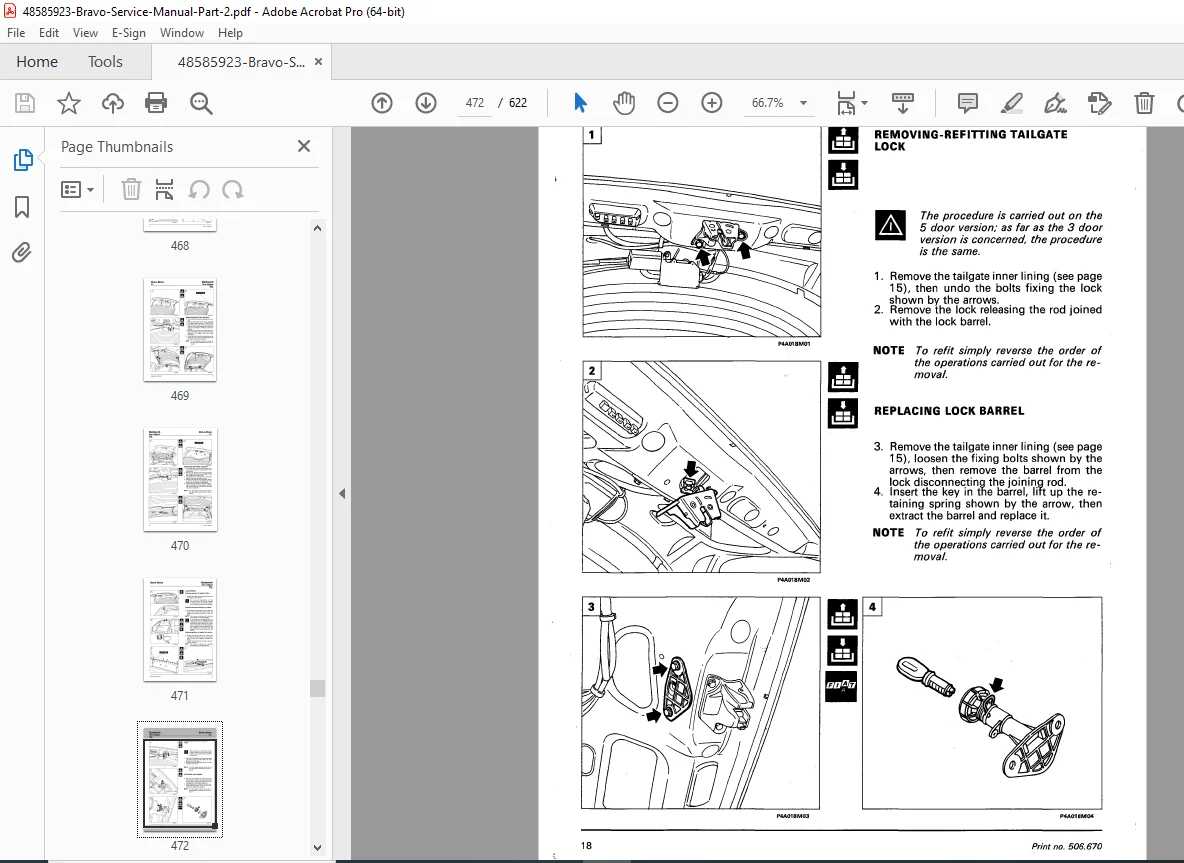Select the arrow selection tool
Screen dimensions: 1184x863
click(x=580, y=103)
